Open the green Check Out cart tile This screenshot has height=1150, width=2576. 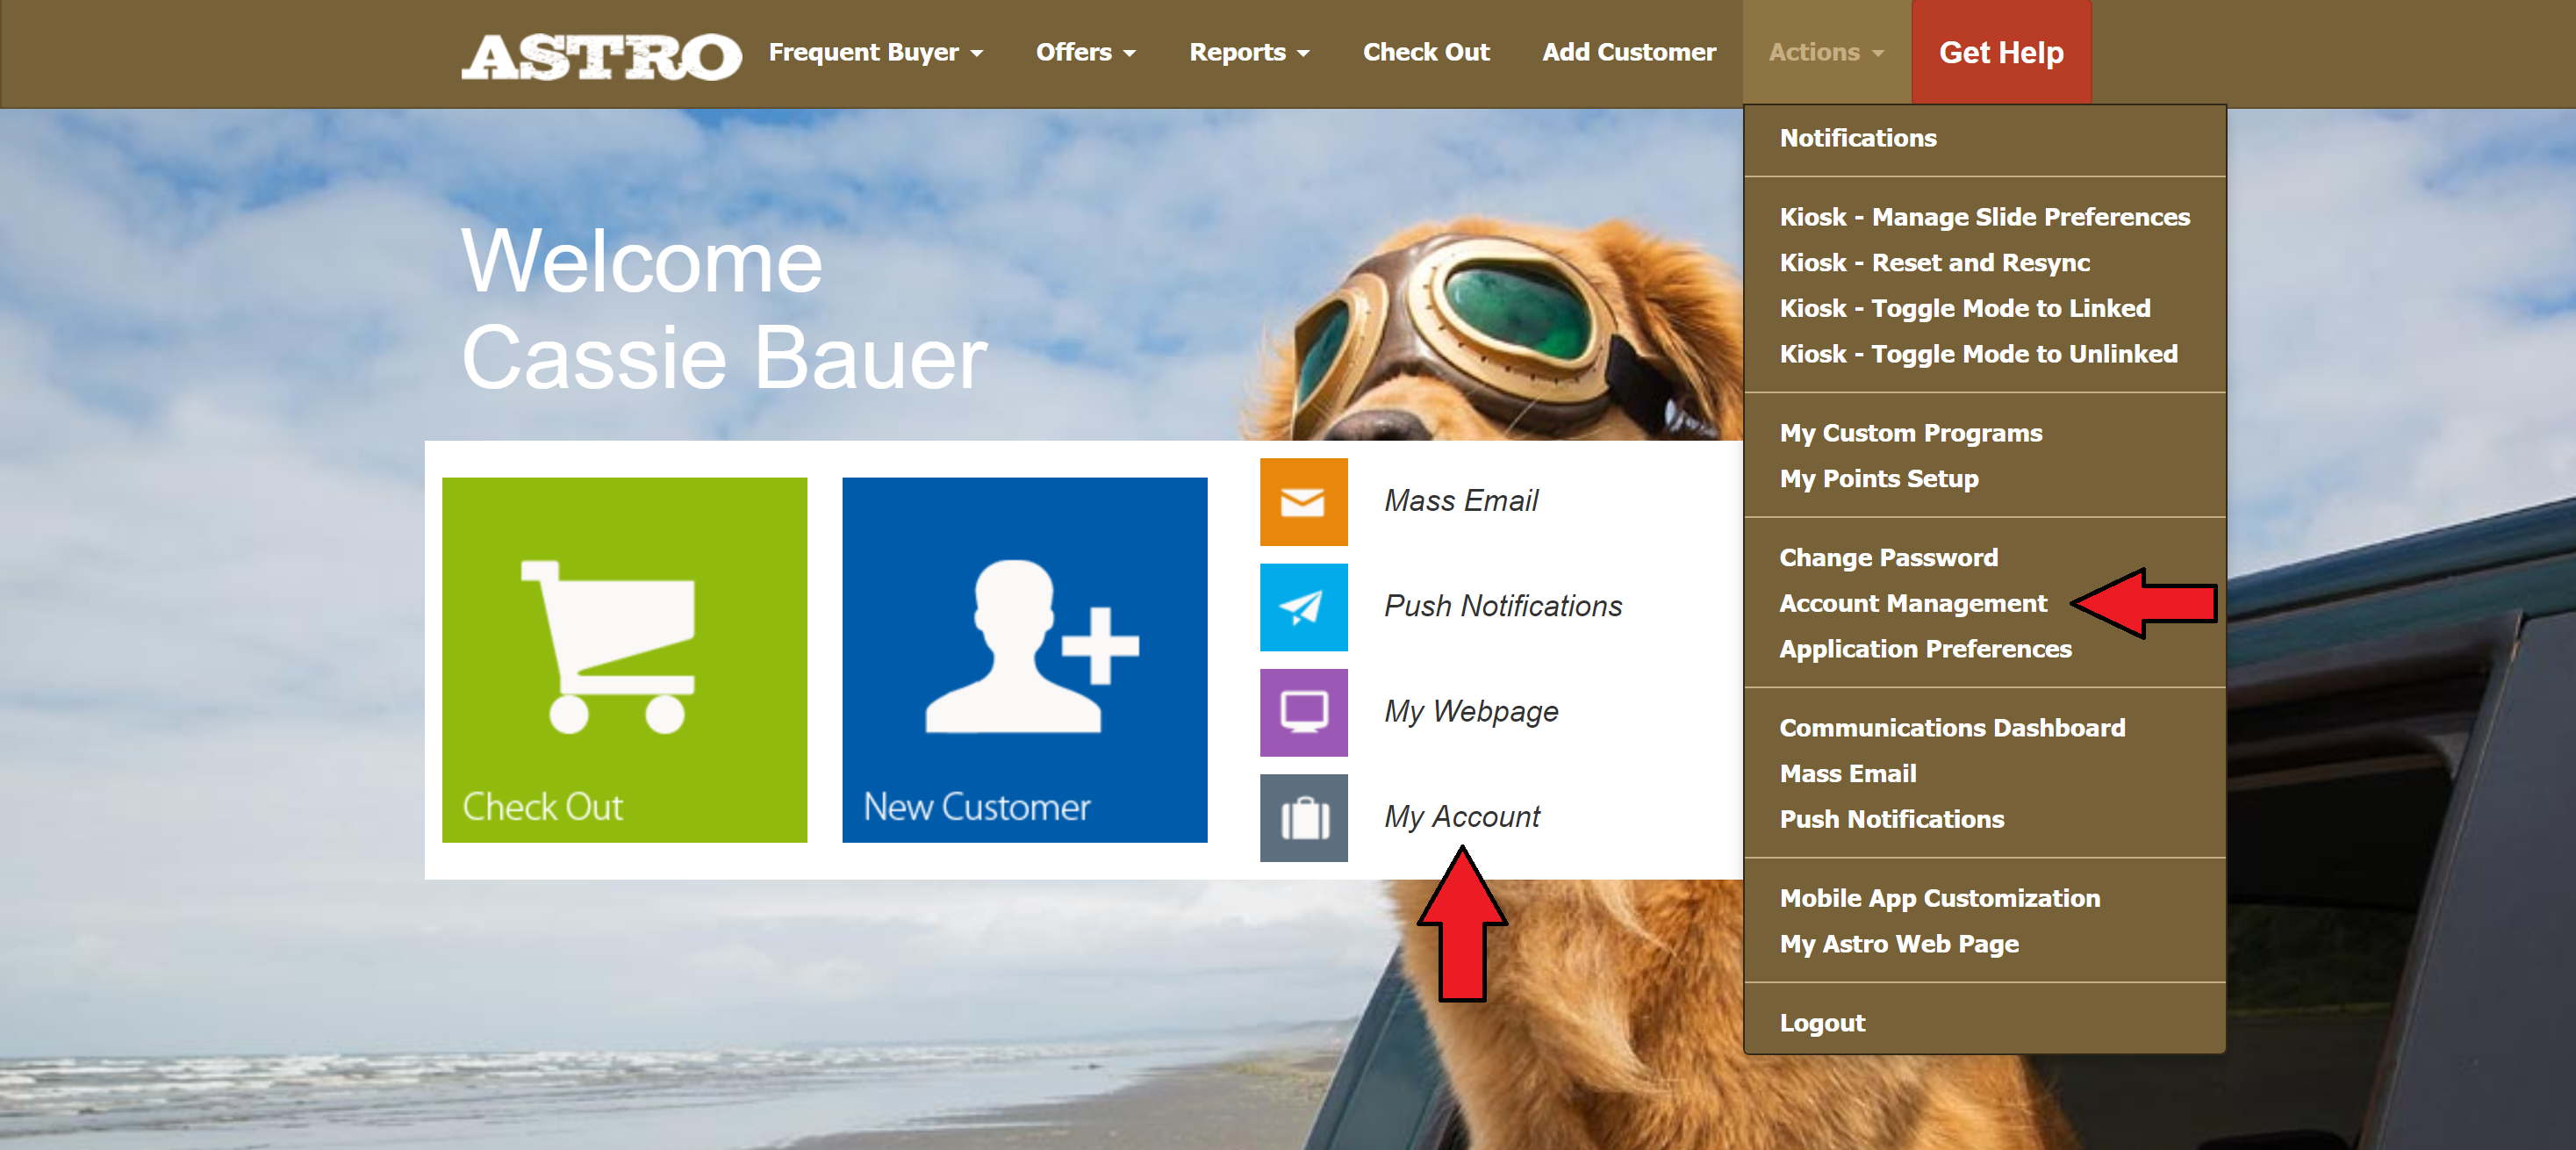tap(624, 659)
